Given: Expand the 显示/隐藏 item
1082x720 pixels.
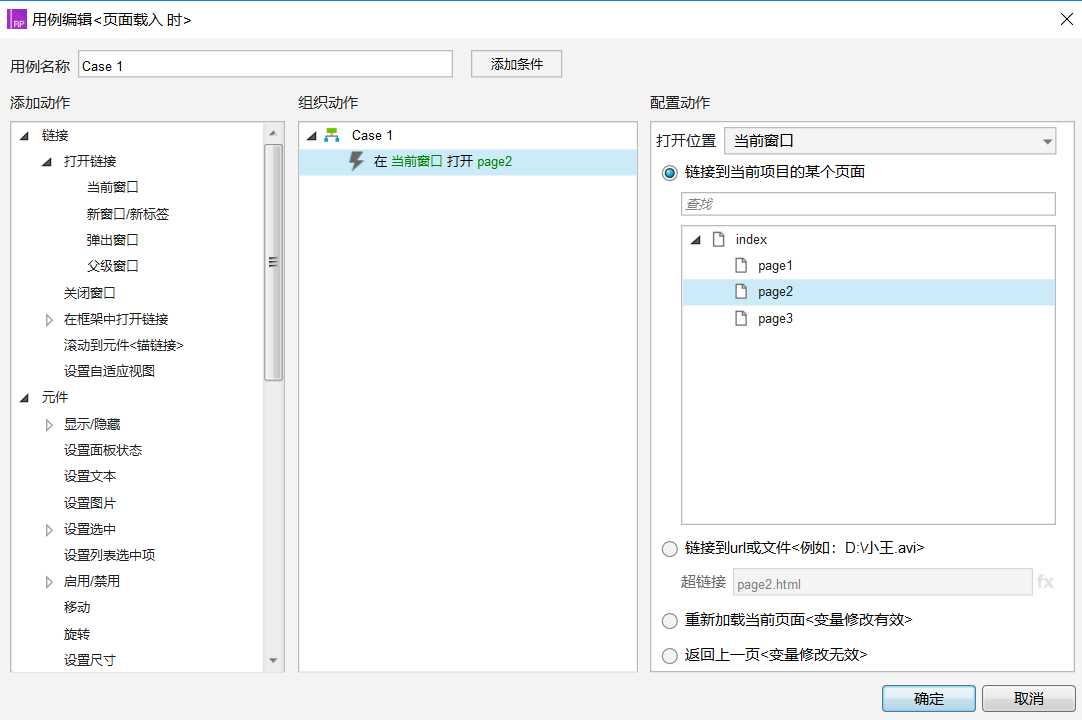Looking at the screenshot, I should pyautogui.click(x=49, y=425).
